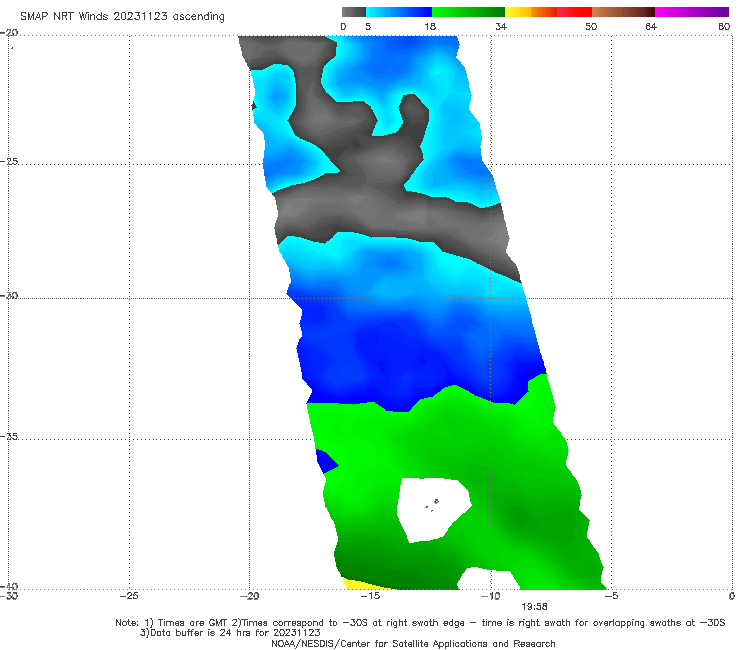This screenshot has height=650, width=740.
Task: Click the color bar label '18'
Action: 430,26
